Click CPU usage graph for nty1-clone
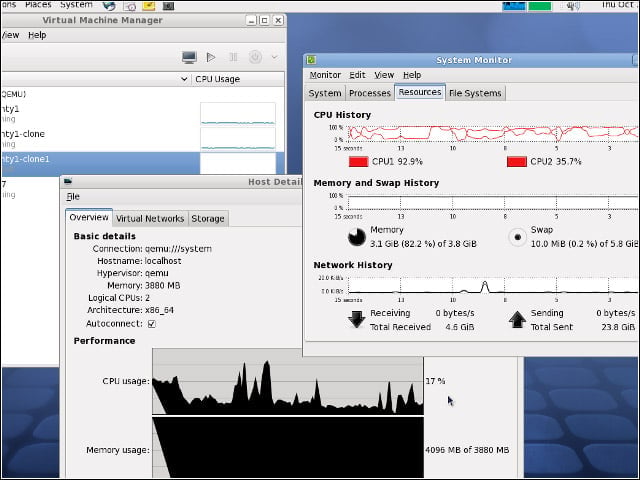 pyautogui.click(x=238, y=139)
